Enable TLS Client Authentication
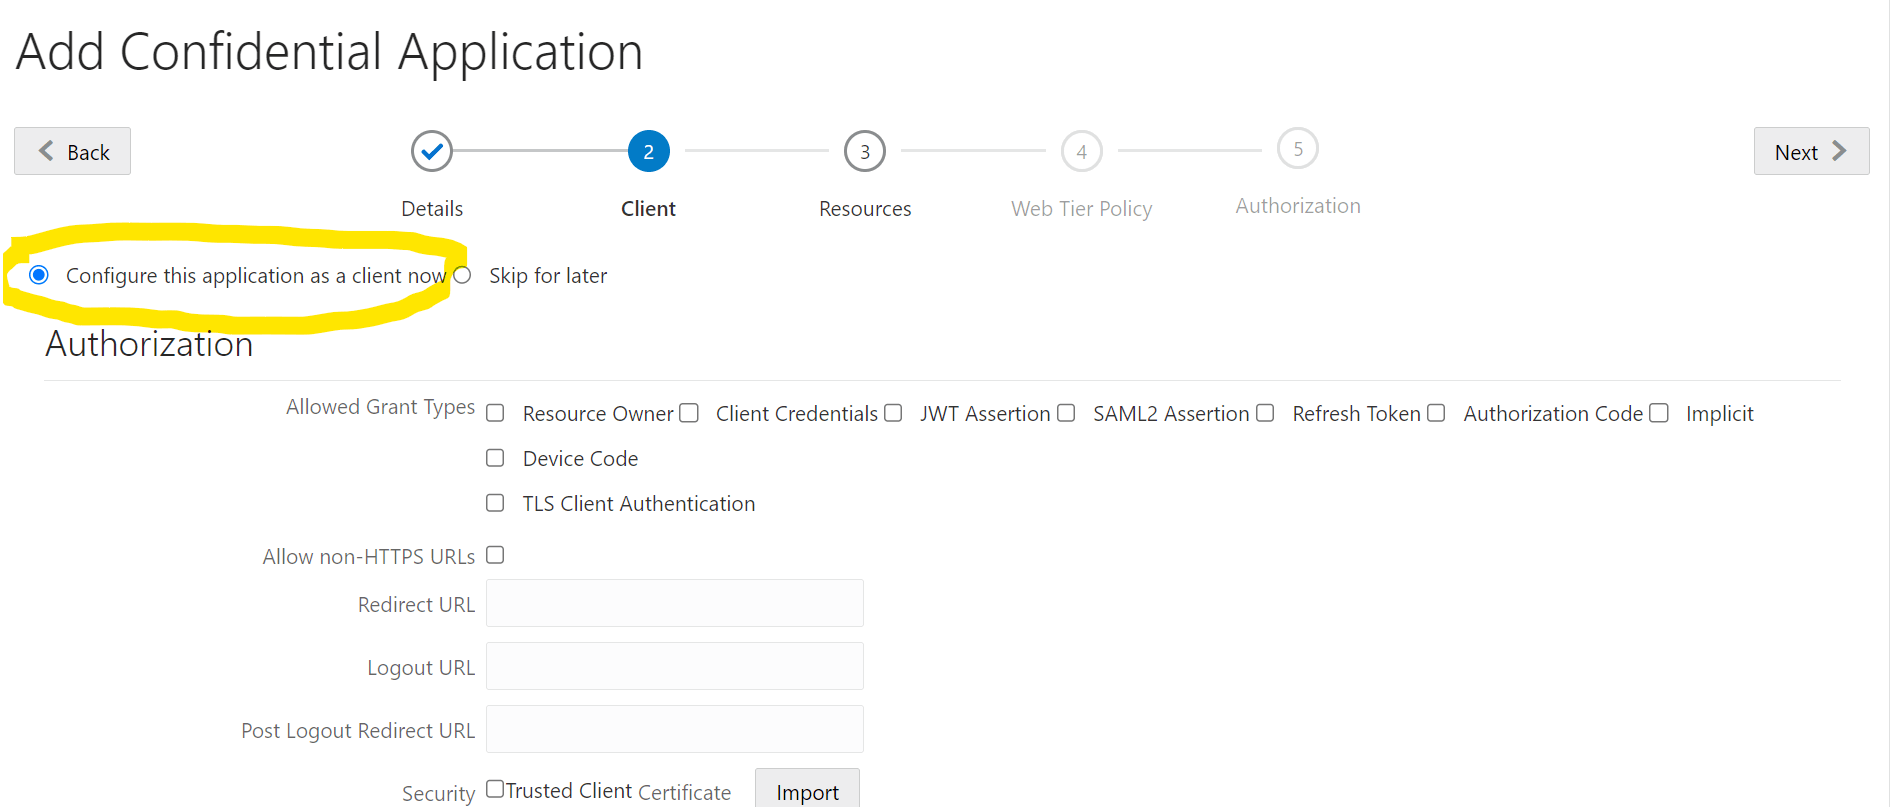Image resolution: width=1890 pixels, height=807 pixels. [x=495, y=503]
